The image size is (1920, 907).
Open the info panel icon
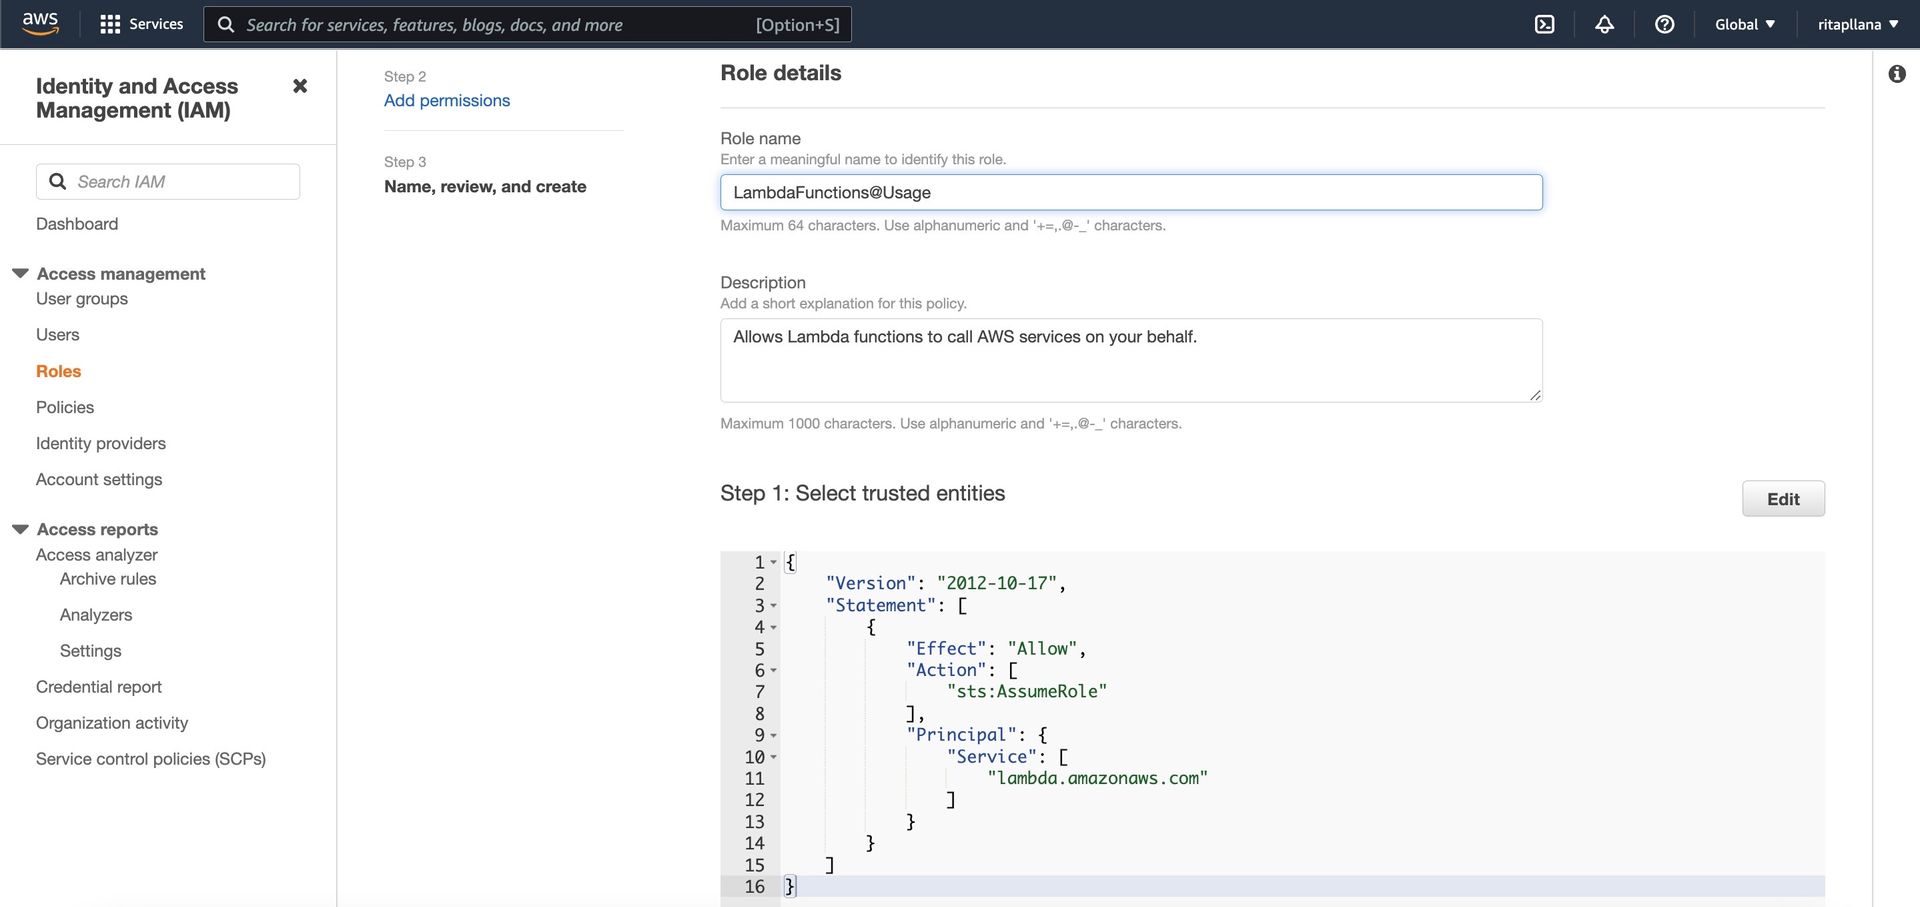(1897, 74)
